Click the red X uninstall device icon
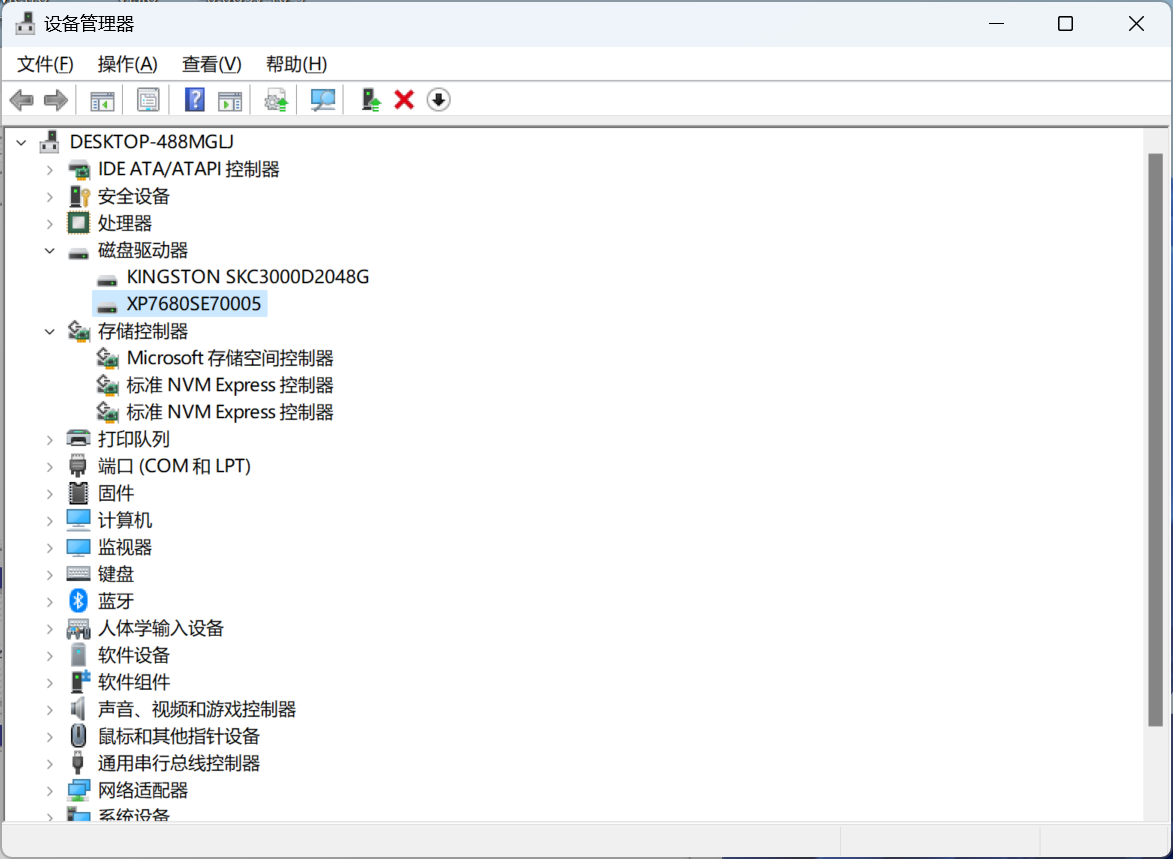The width and height of the screenshot is (1173, 859). 404,100
